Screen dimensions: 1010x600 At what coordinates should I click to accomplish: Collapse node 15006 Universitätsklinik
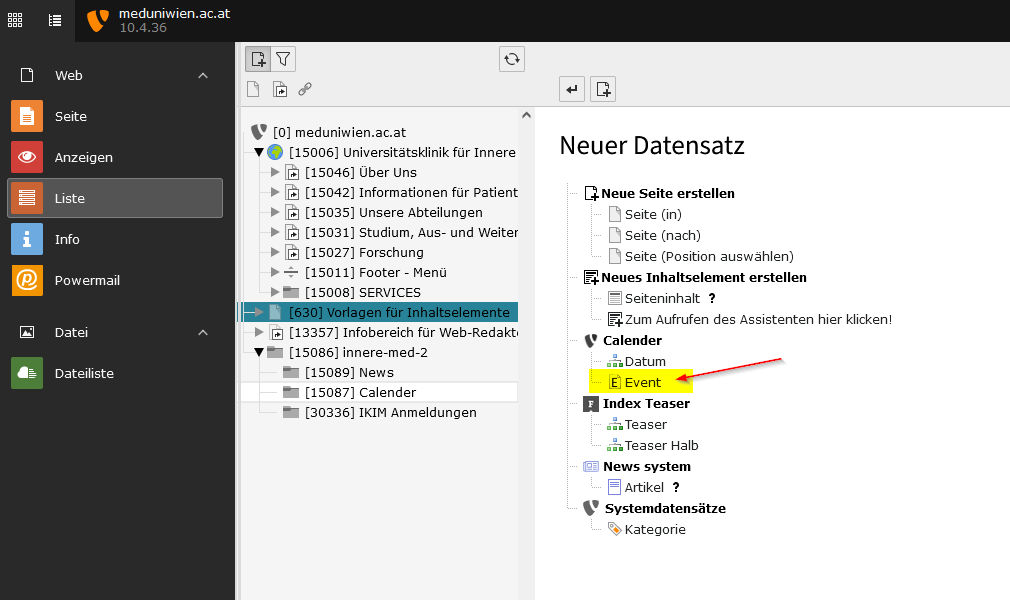point(259,152)
